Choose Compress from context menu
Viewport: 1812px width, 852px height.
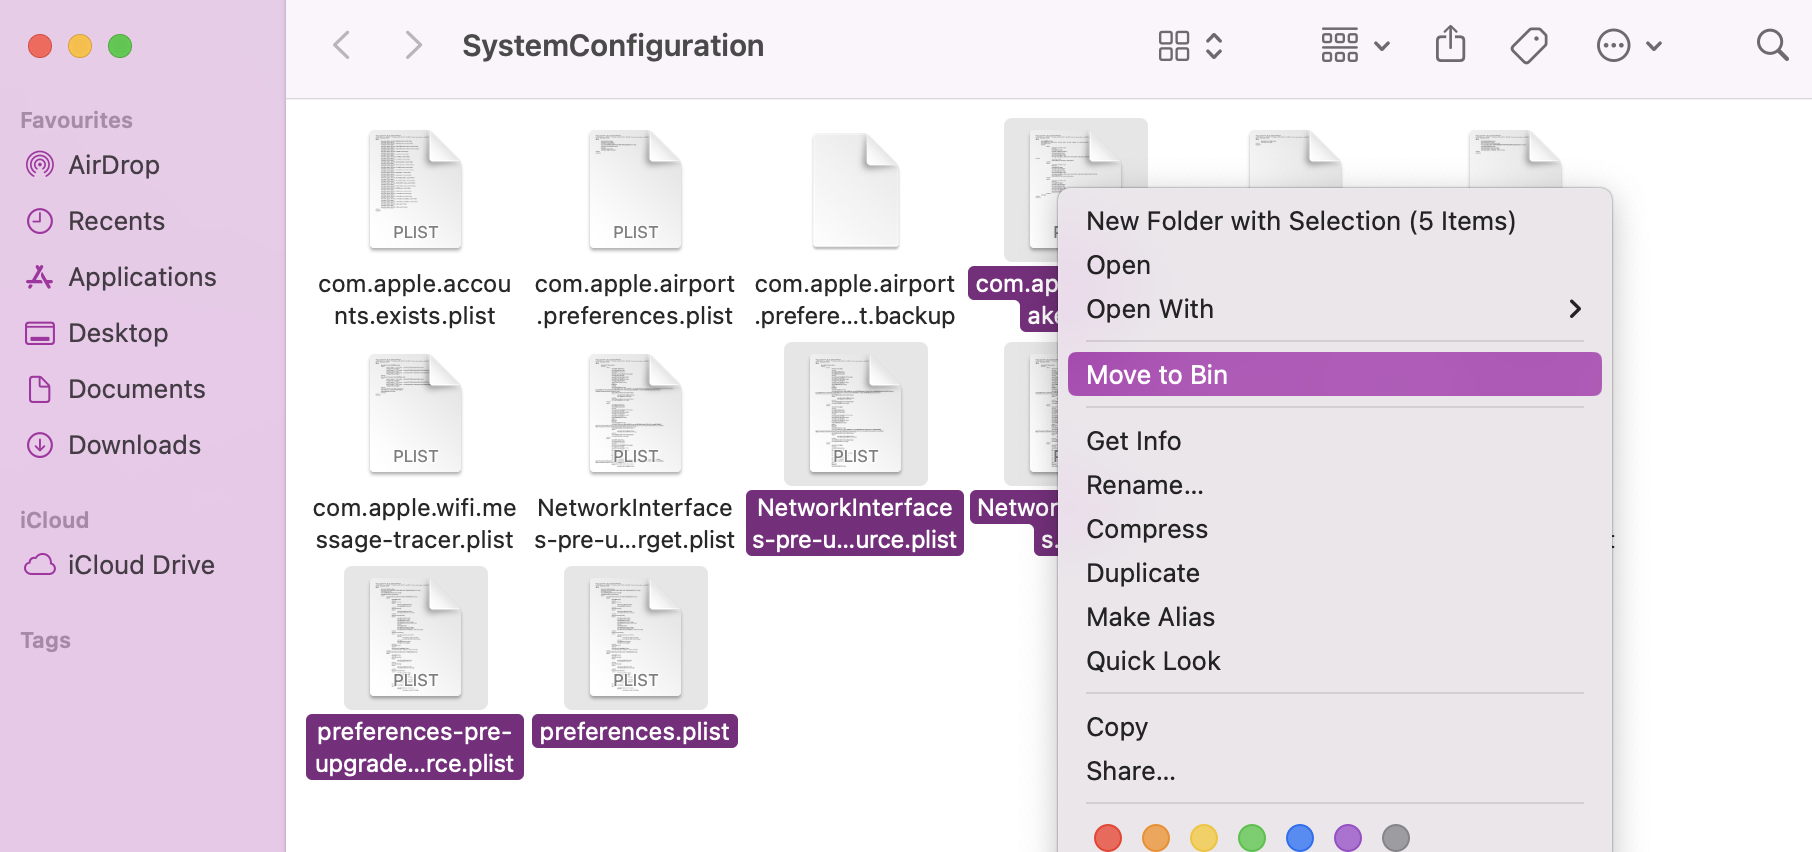click(x=1334, y=529)
